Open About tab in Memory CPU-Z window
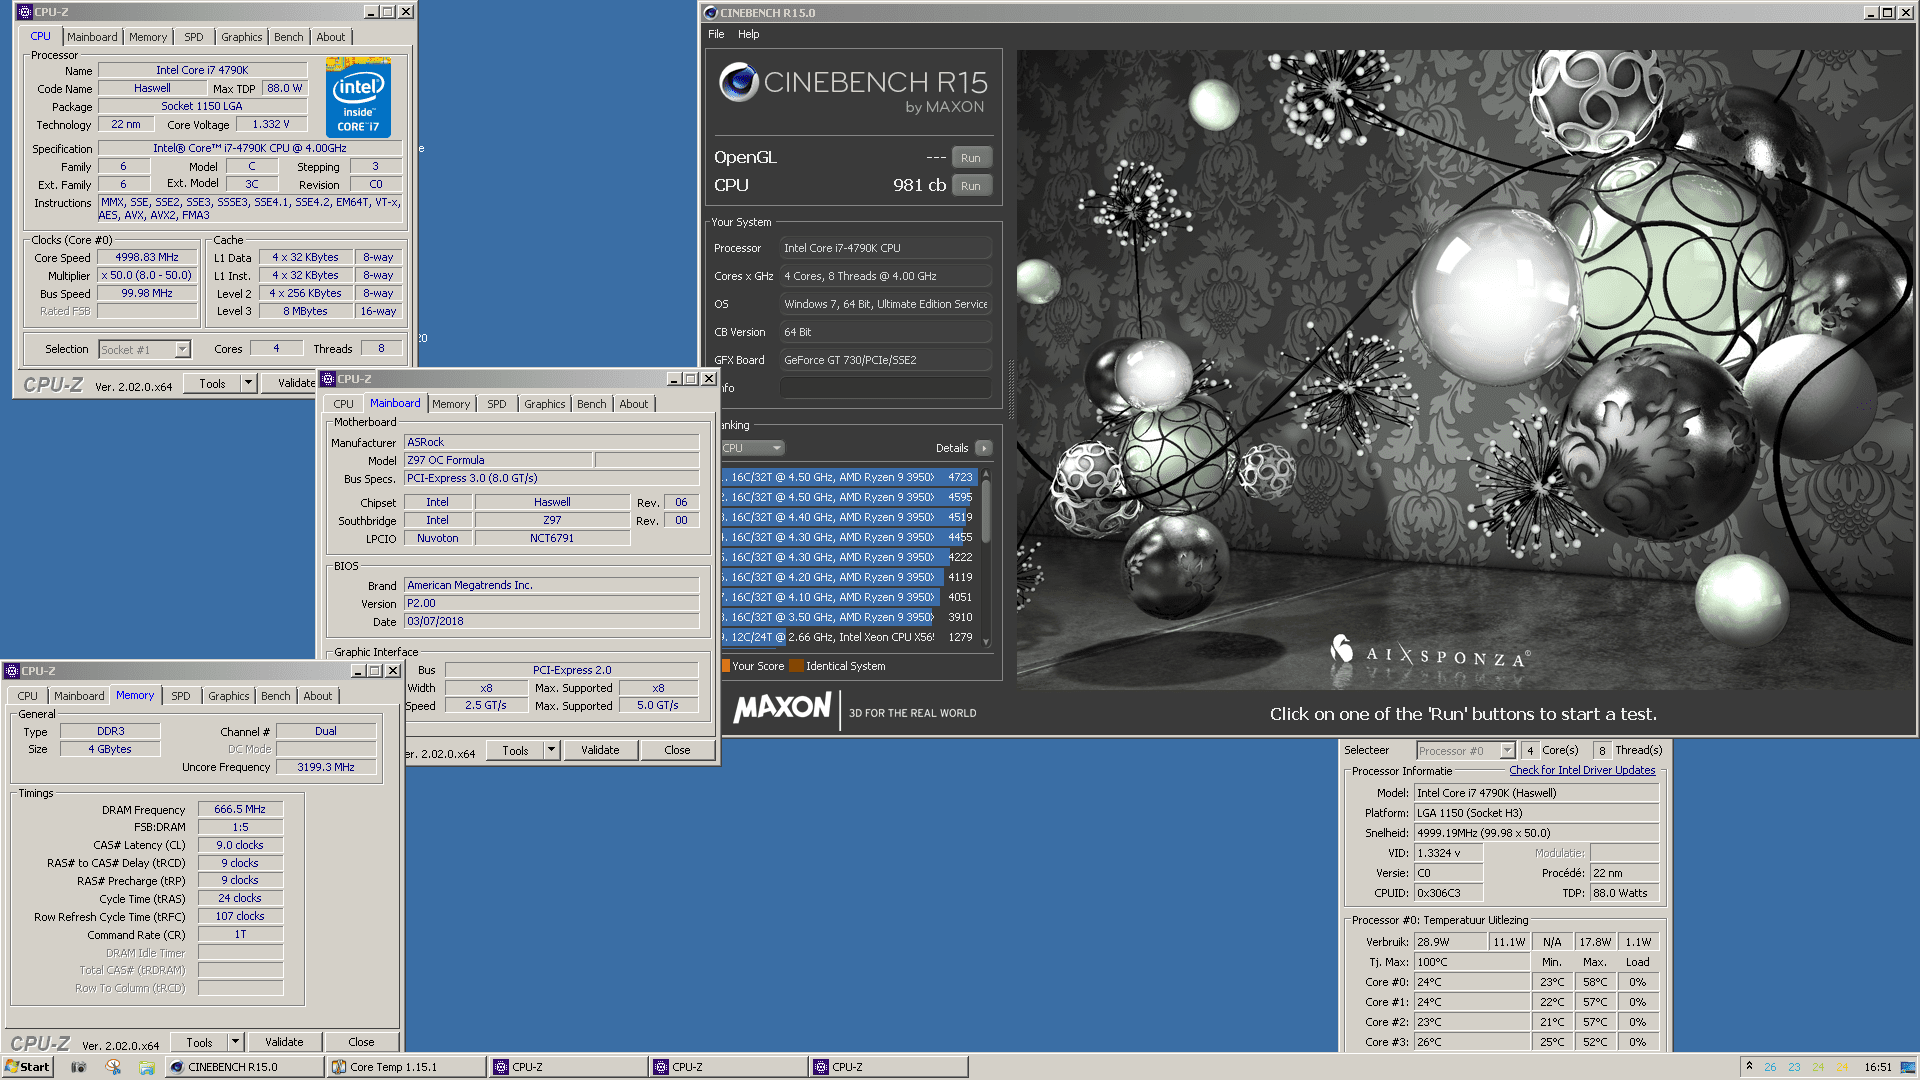 point(317,696)
